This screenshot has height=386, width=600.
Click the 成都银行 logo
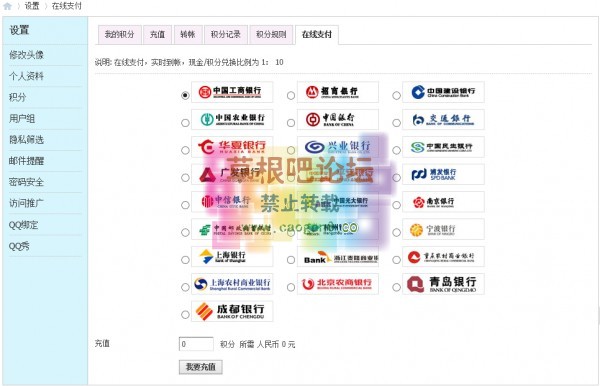click(232, 311)
